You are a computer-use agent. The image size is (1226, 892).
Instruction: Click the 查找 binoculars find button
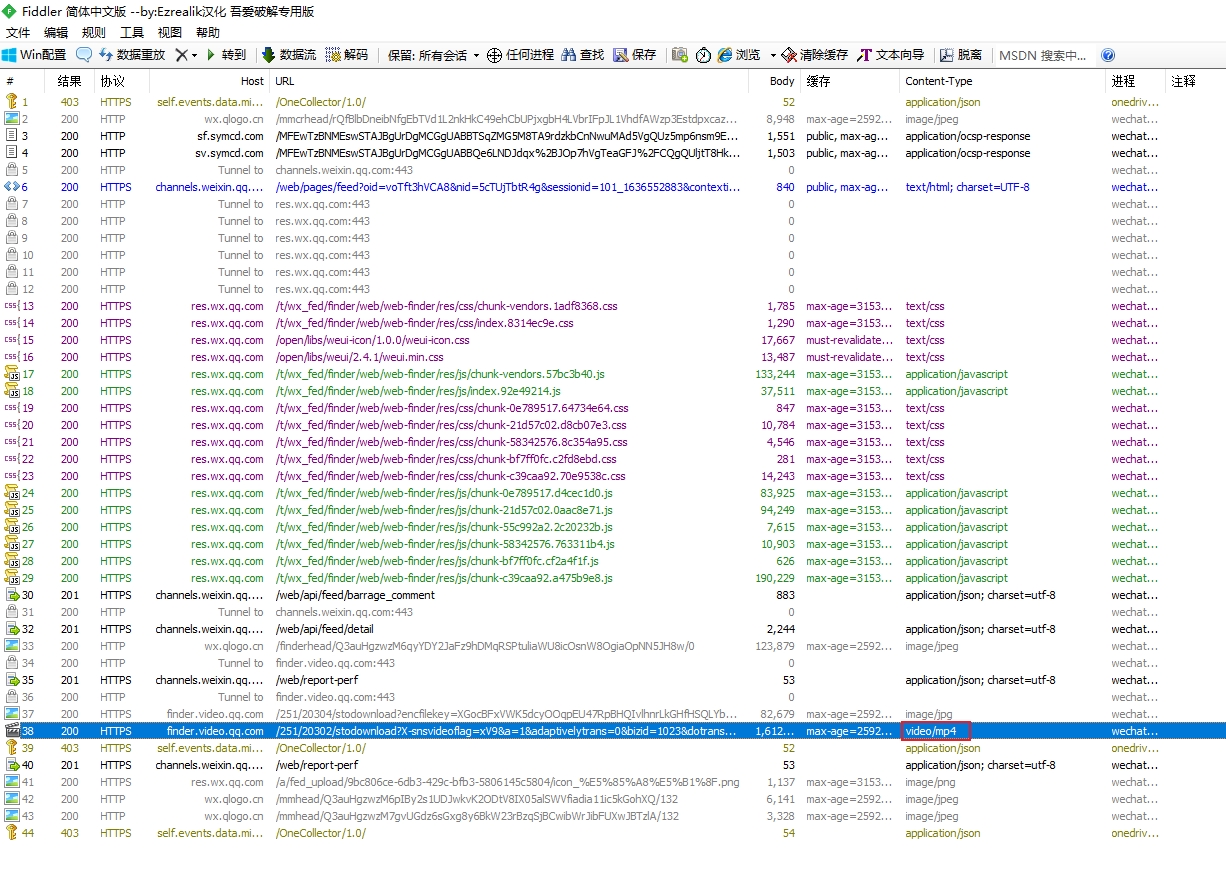(583, 55)
